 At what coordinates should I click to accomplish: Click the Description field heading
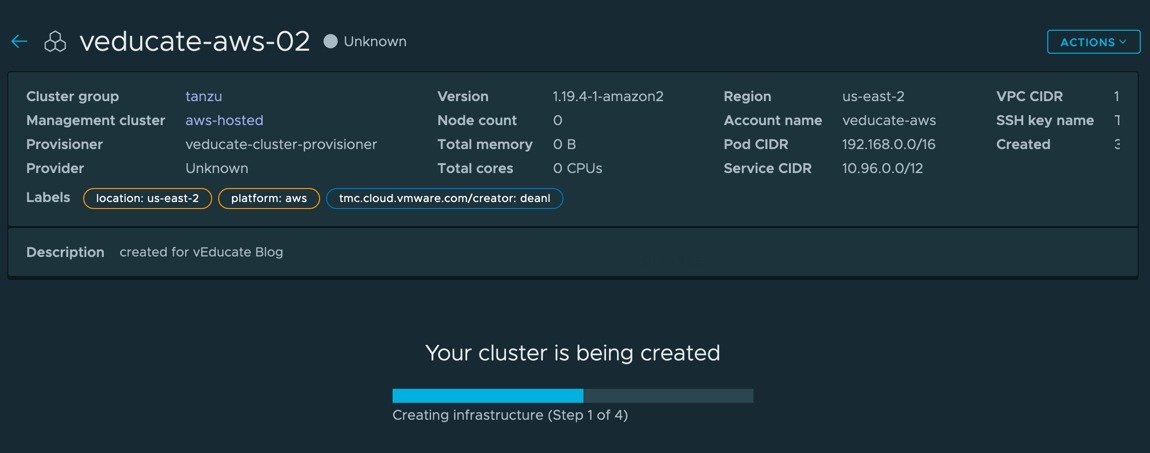click(x=65, y=252)
